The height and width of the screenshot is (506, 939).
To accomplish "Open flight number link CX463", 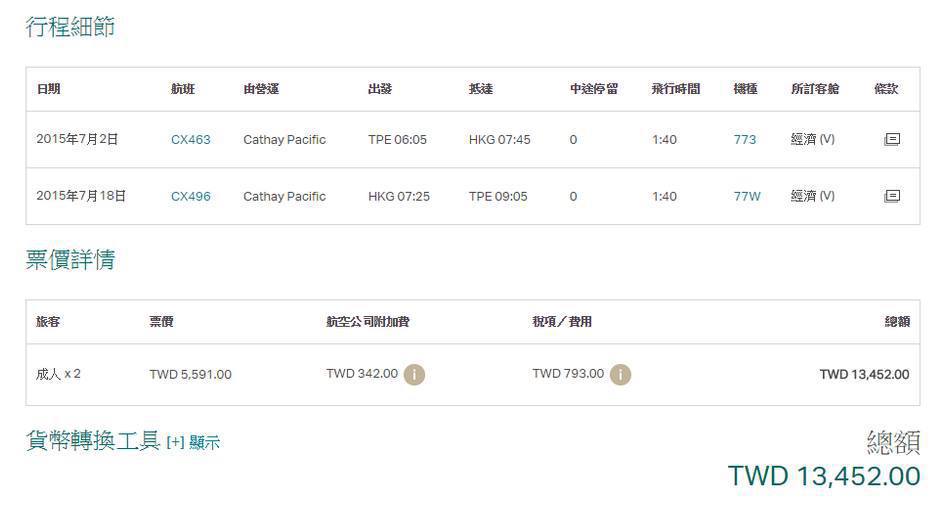I will click(190, 140).
